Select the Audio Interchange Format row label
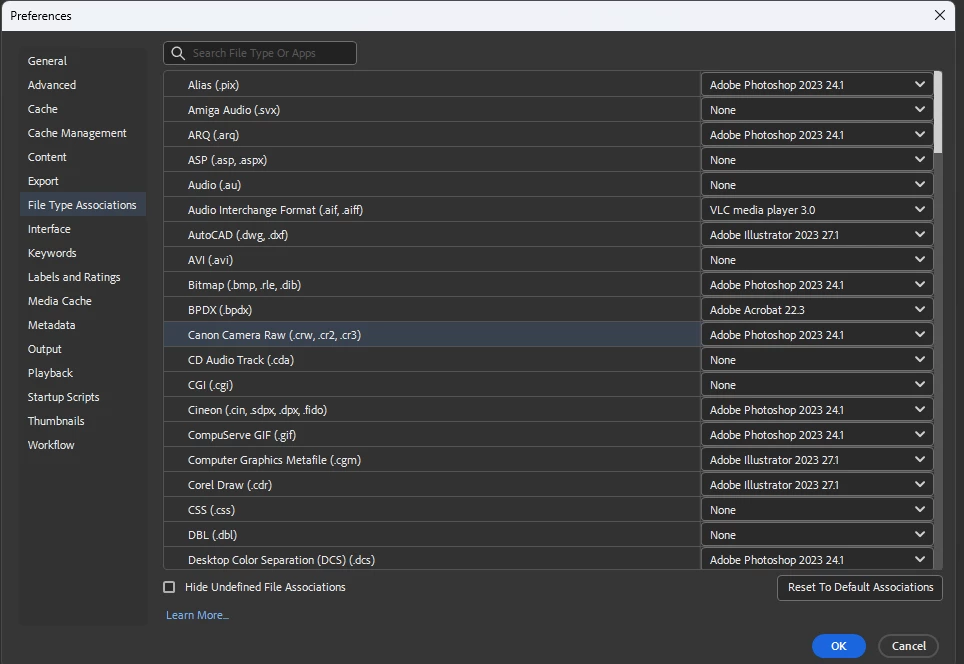The height and width of the screenshot is (664, 964). (x=275, y=210)
